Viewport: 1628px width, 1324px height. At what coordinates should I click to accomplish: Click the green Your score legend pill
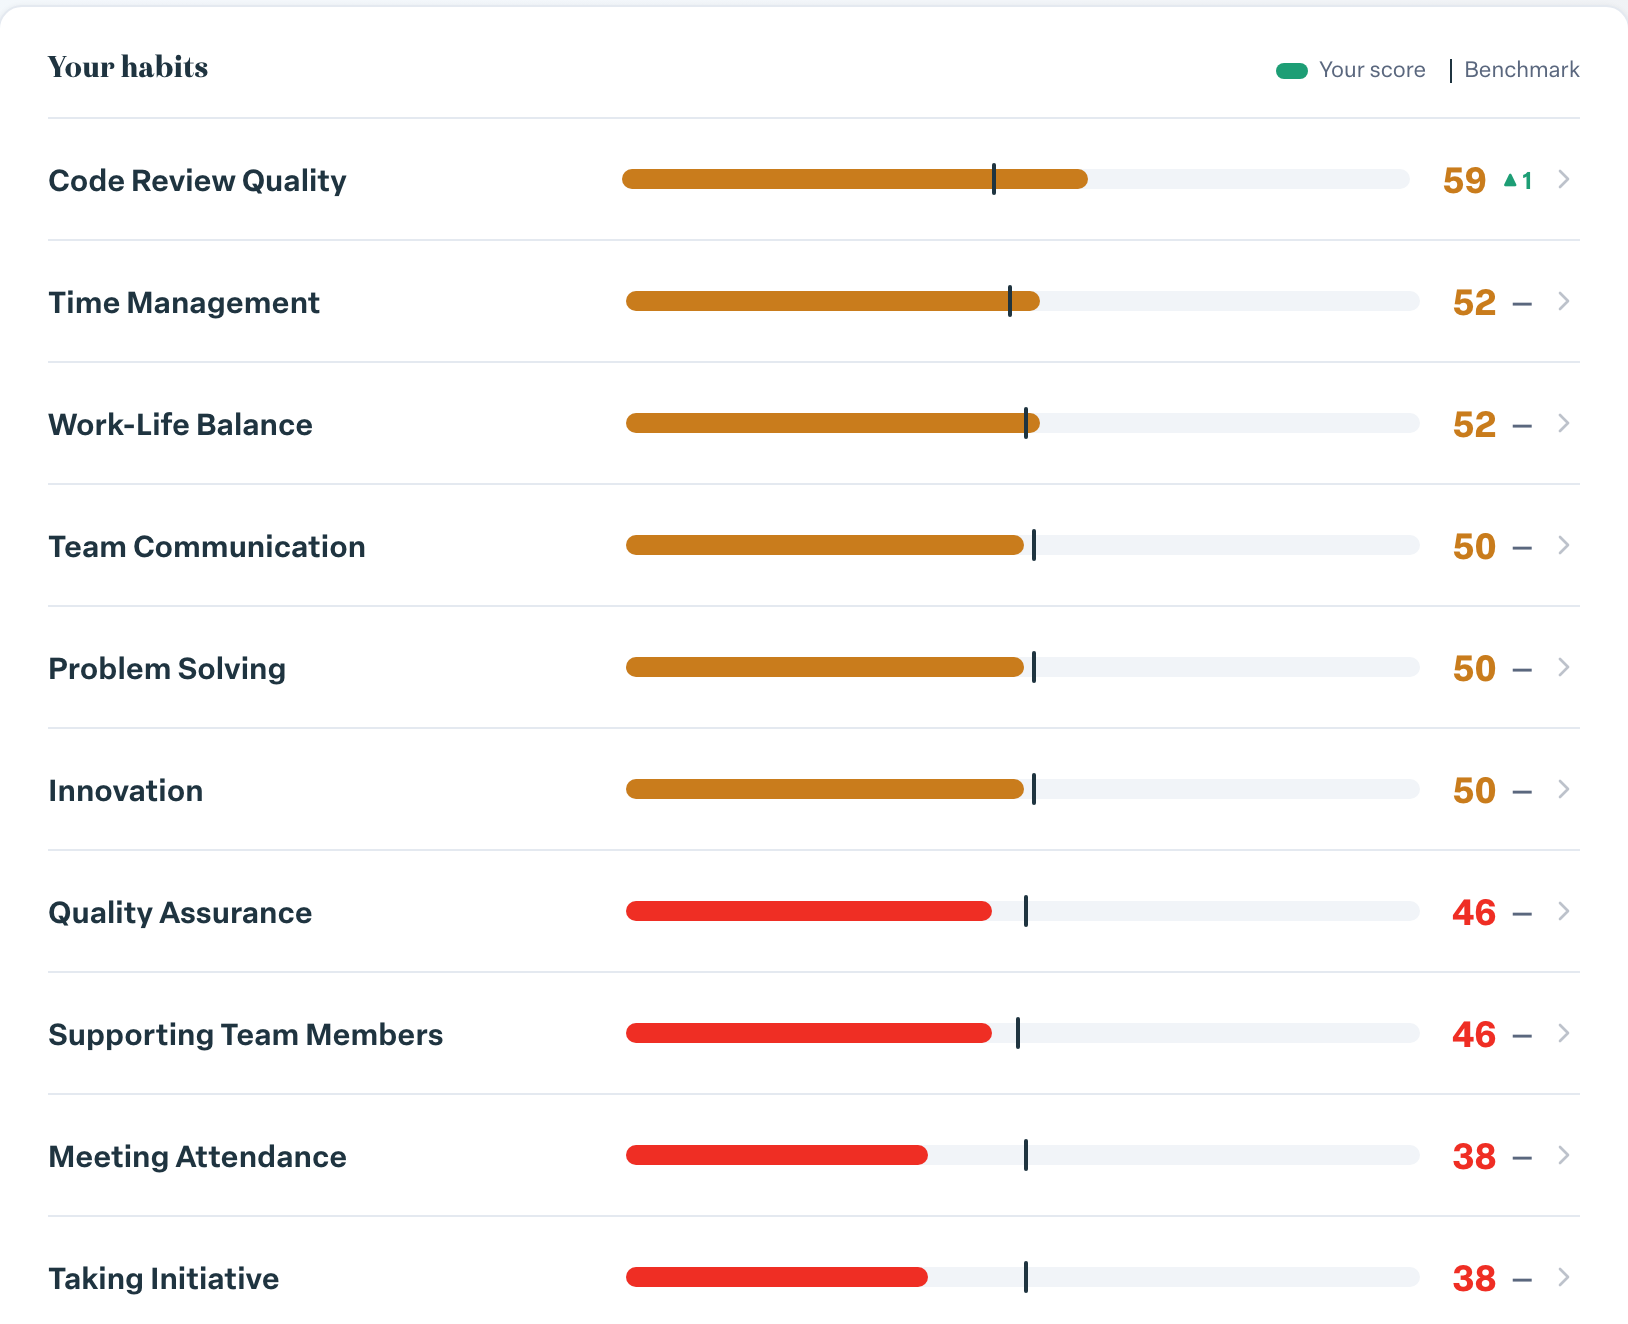pyautogui.click(x=1292, y=70)
